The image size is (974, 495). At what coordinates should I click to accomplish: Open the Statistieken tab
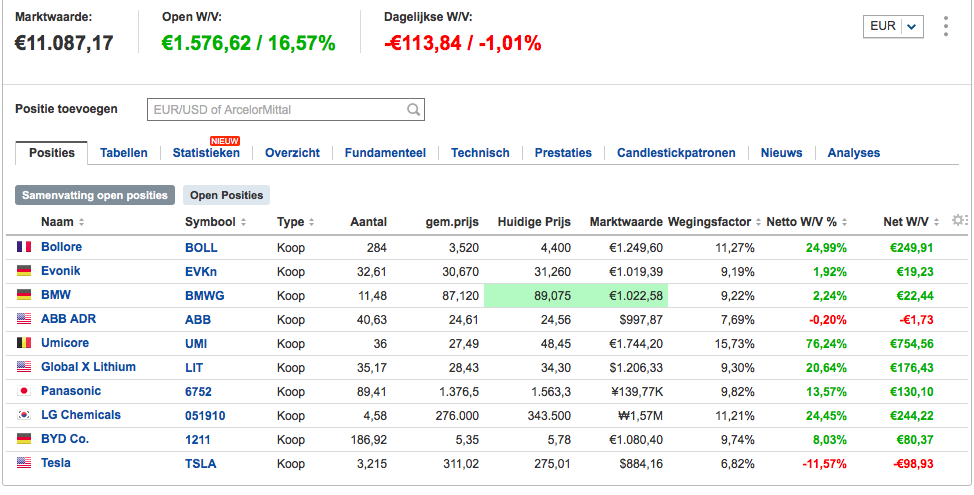(x=206, y=153)
